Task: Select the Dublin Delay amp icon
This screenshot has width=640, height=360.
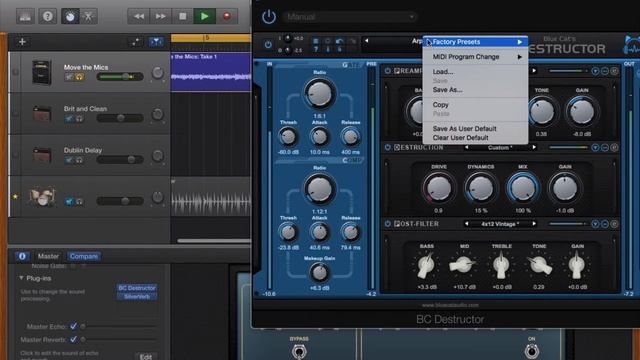Action: (x=42, y=156)
